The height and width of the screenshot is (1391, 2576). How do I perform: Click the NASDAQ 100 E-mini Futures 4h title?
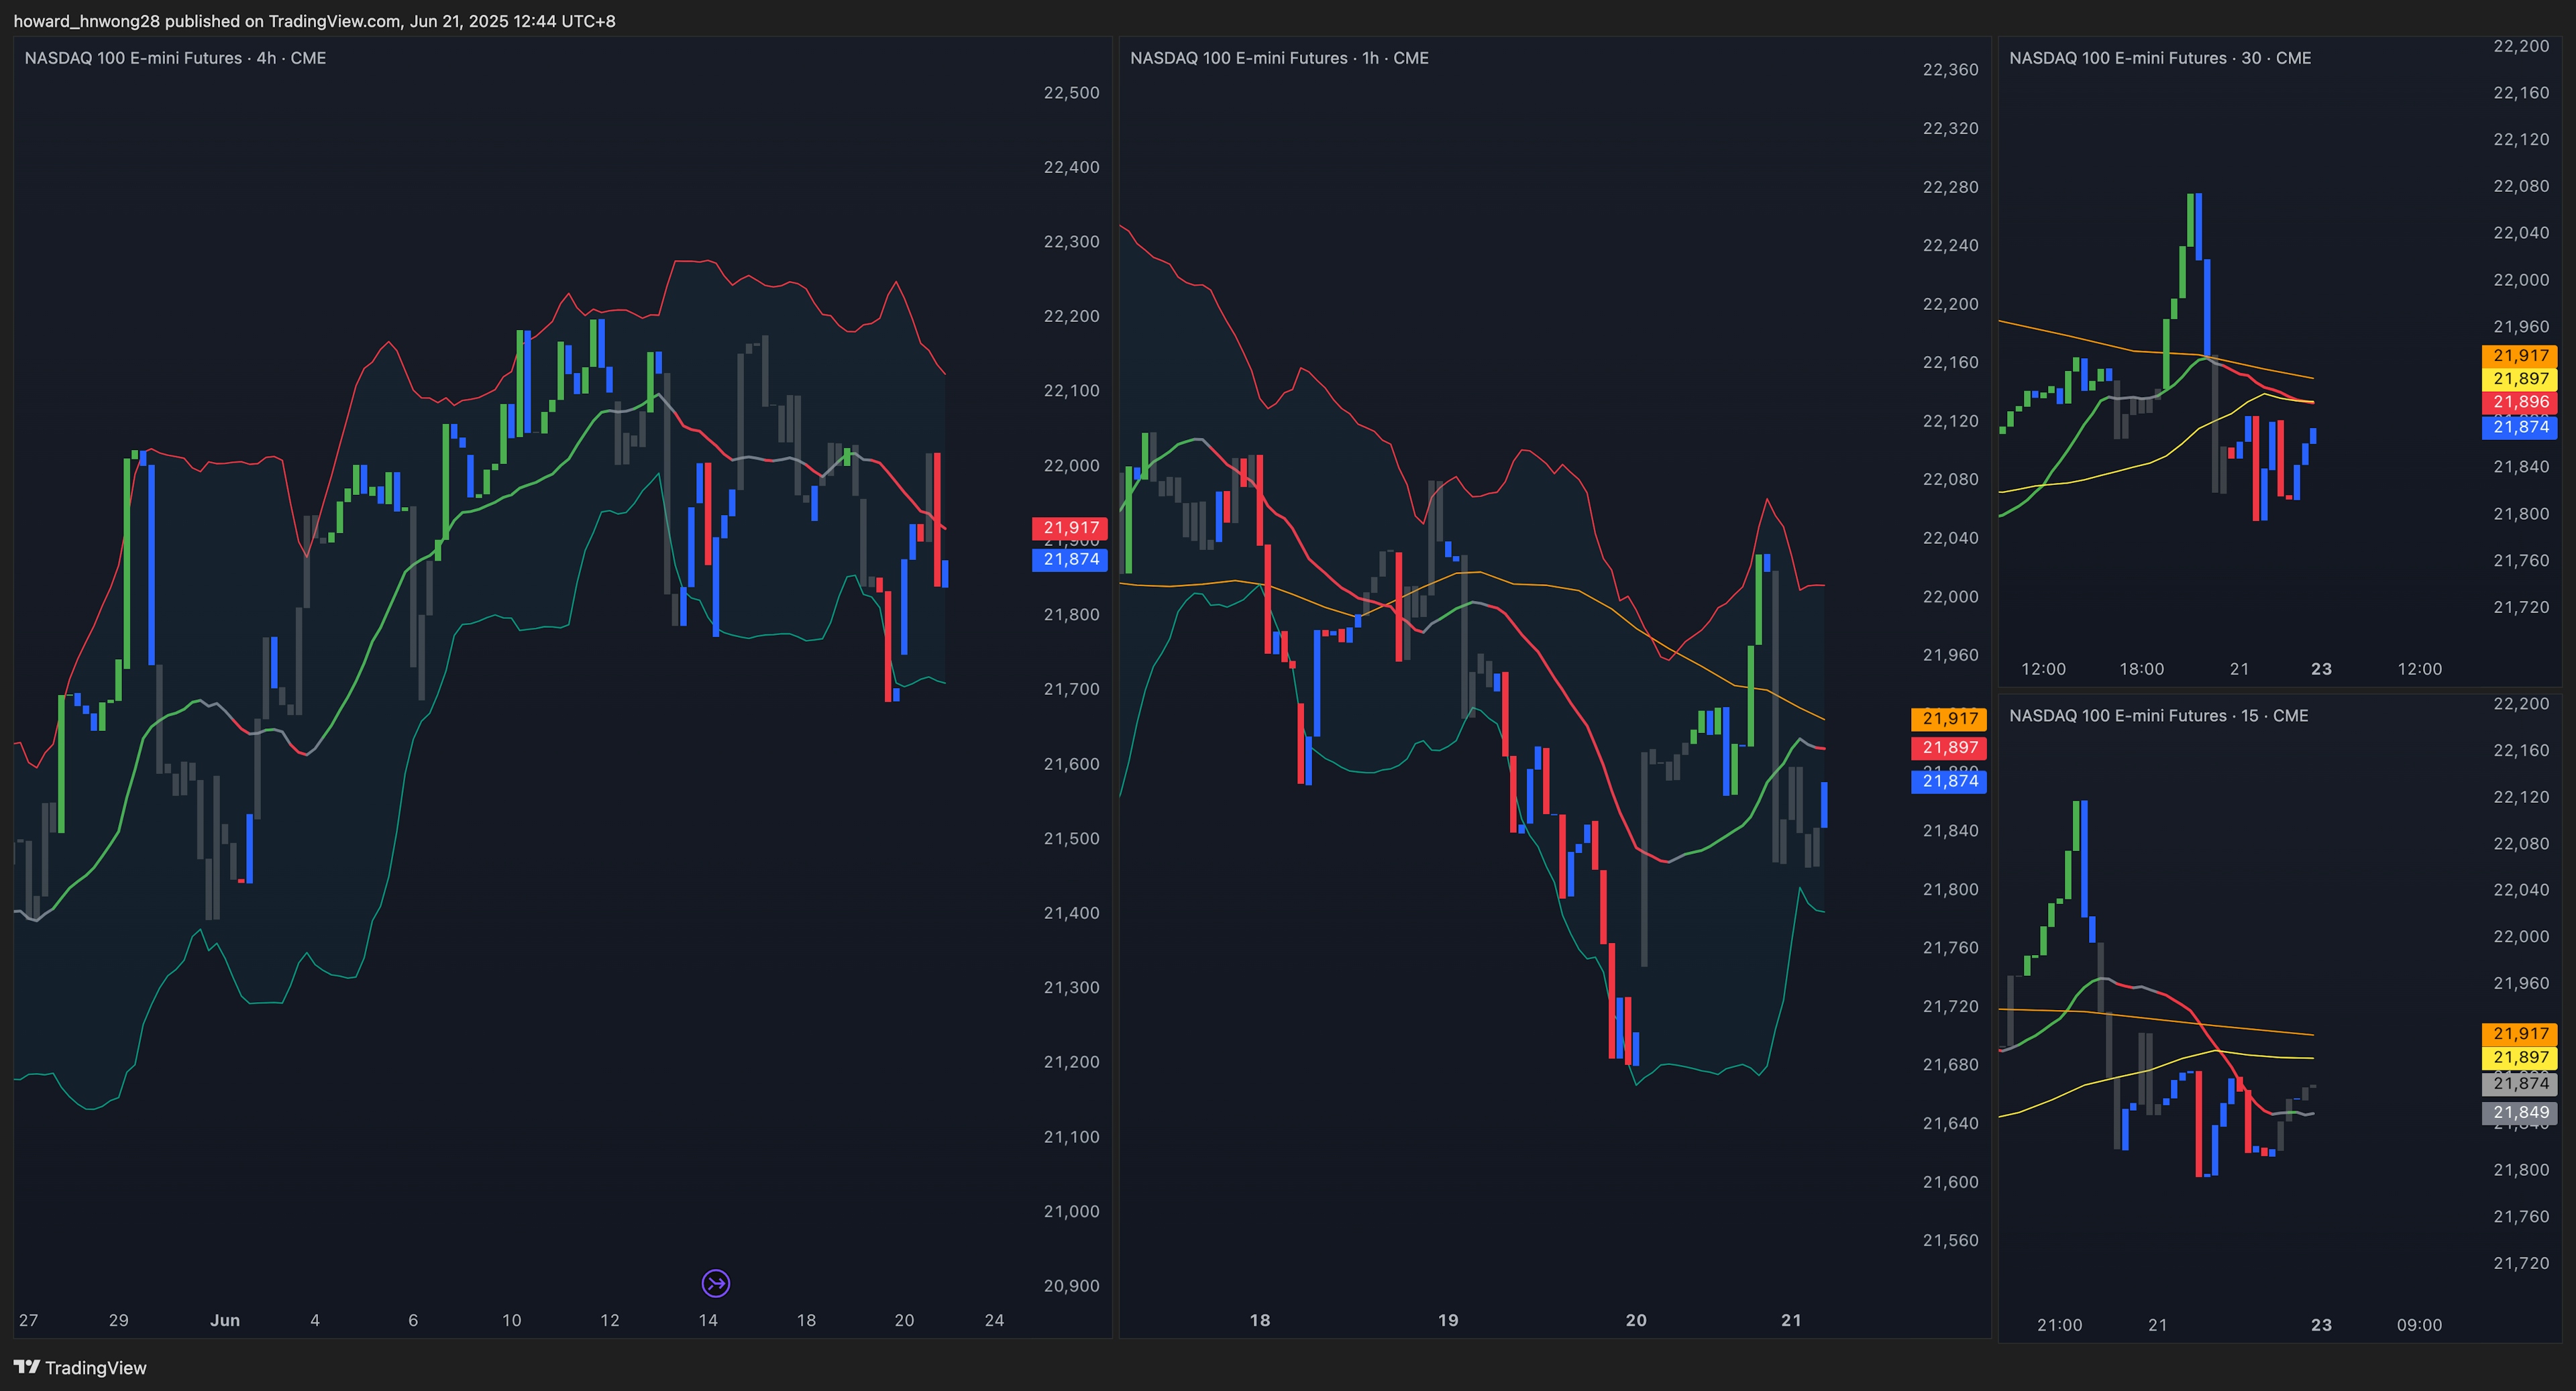[x=175, y=58]
